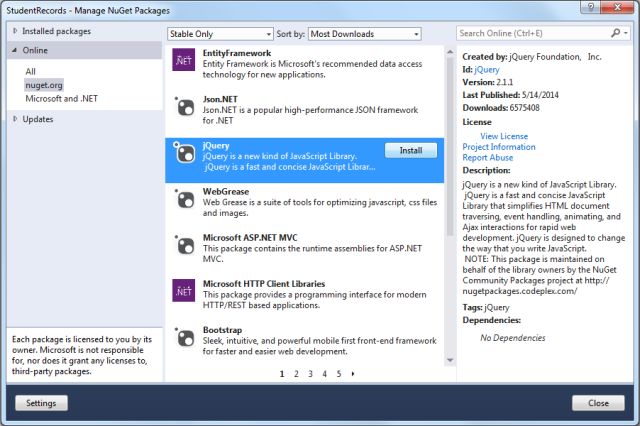Screen dimensions: 640x426
Task: Select All under Online sources
Action: (x=30, y=71)
